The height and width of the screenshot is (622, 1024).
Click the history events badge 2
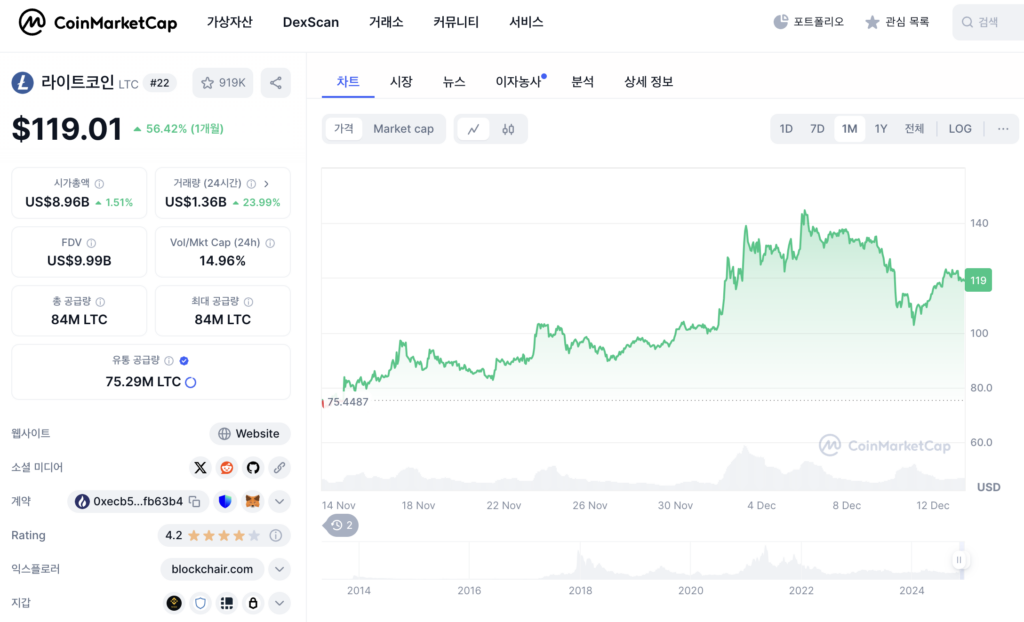[x=342, y=525]
